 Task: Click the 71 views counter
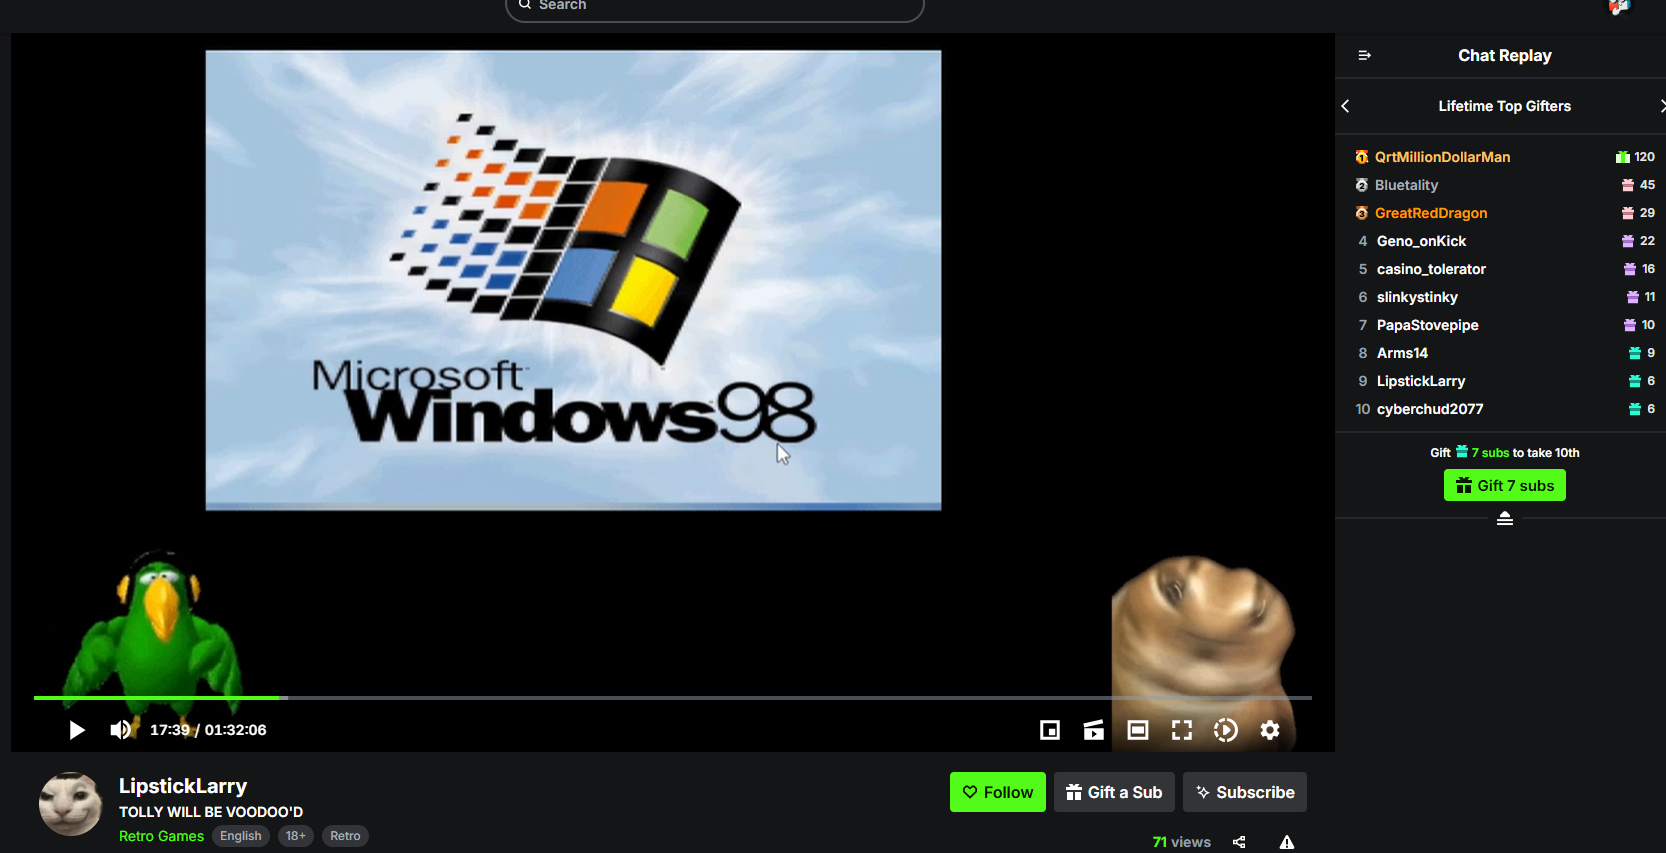[x=1181, y=842]
